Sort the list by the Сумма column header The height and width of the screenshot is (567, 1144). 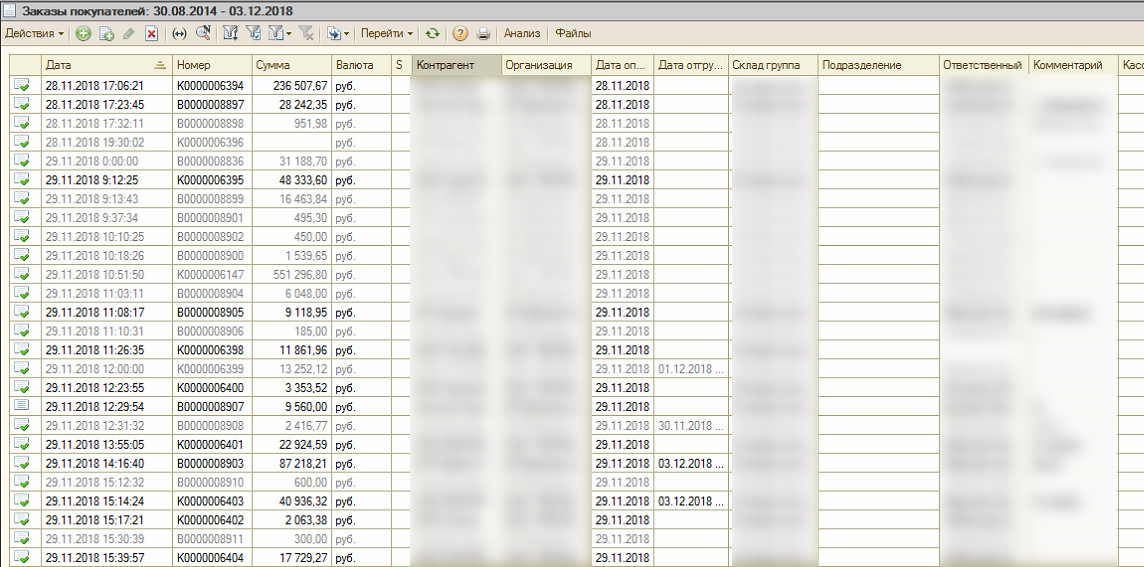290,65
